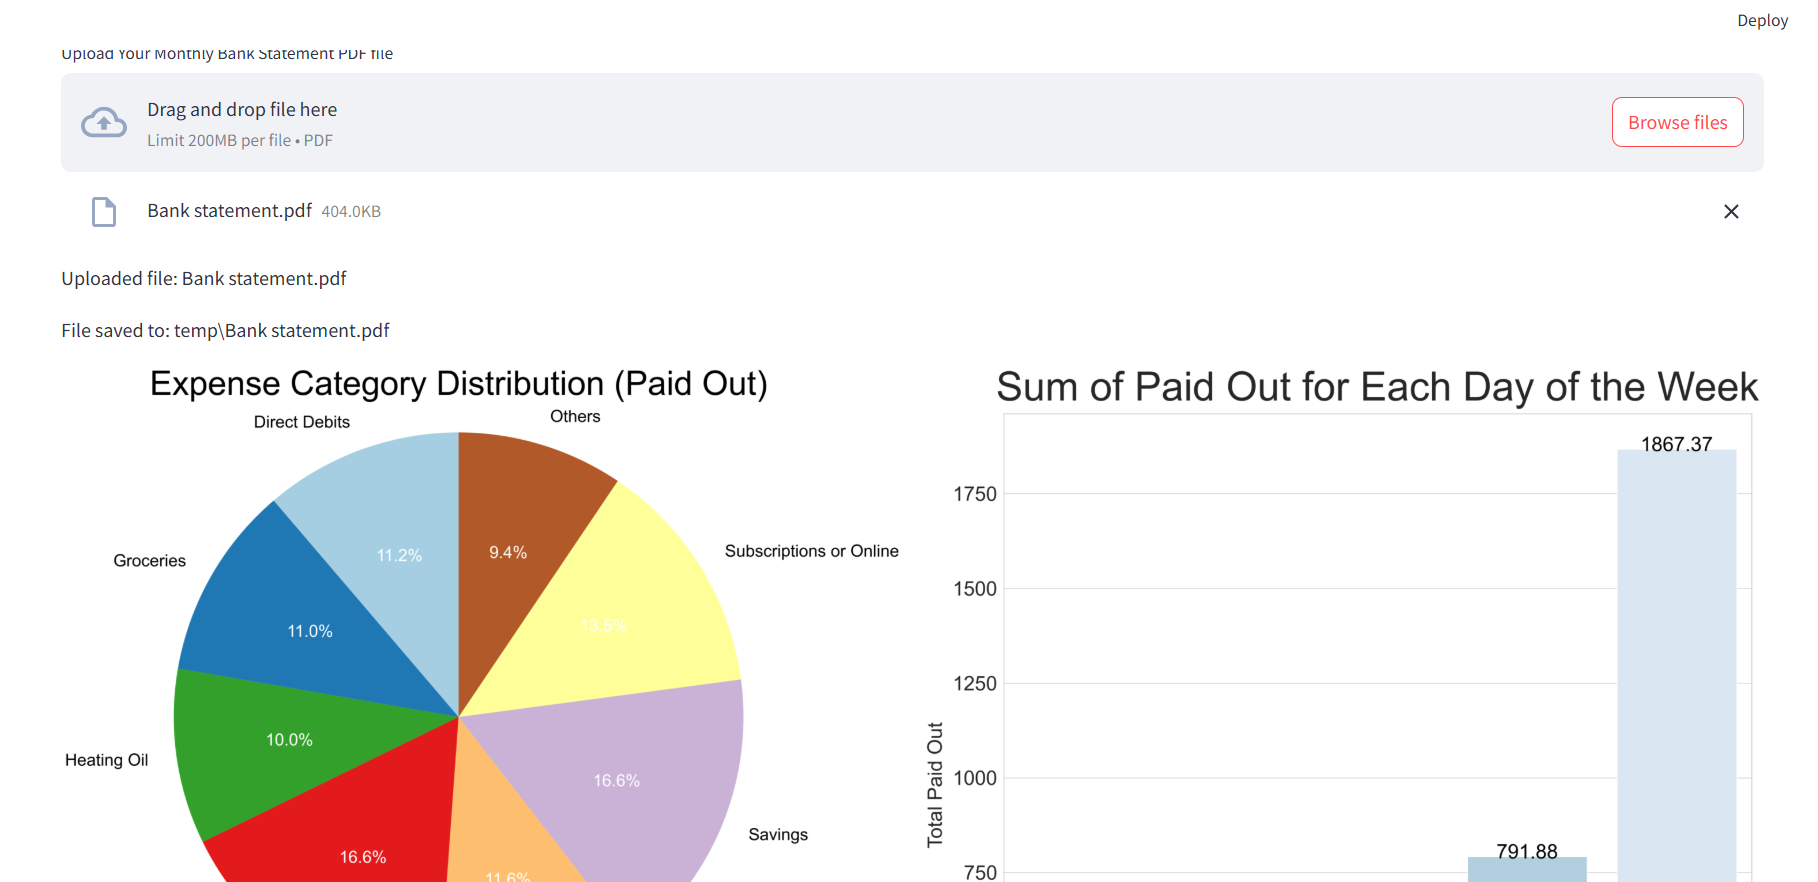Click the document icon beside Bank statement.pdf
Viewport: 1818px width, 882px height.
pyautogui.click(x=103, y=211)
